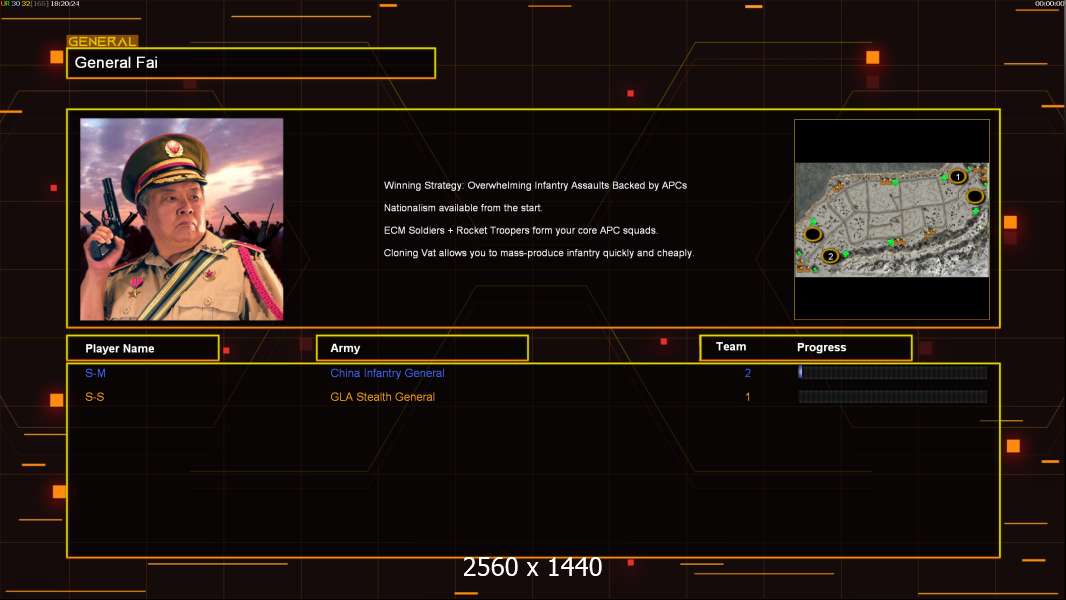This screenshot has height=600, width=1066.
Task: Click the General Fai portrait image
Action: (x=182, y=219)
